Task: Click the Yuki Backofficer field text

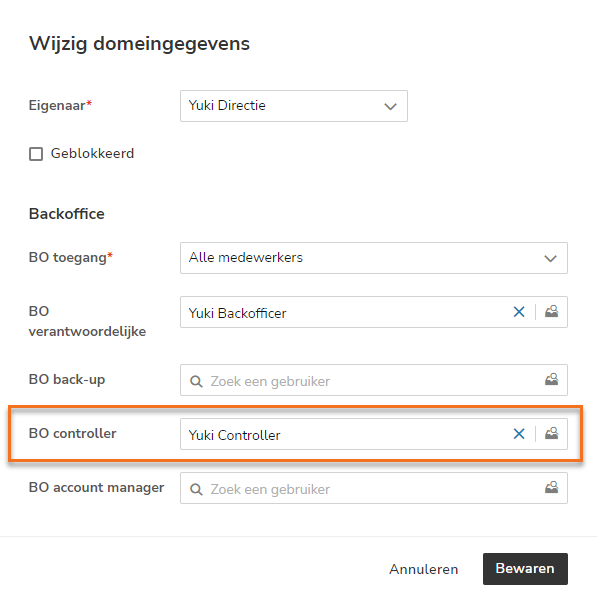Action: point(237,313)
